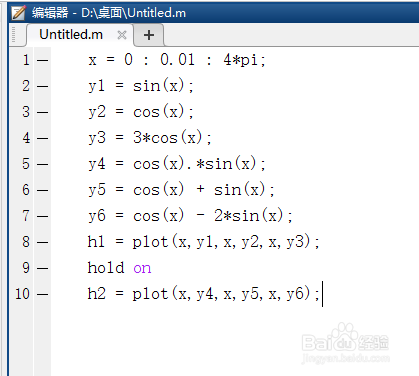This screenshot has height=376, width=419.
Task: Click line number 10 in gutter
Action: (23, 294)
